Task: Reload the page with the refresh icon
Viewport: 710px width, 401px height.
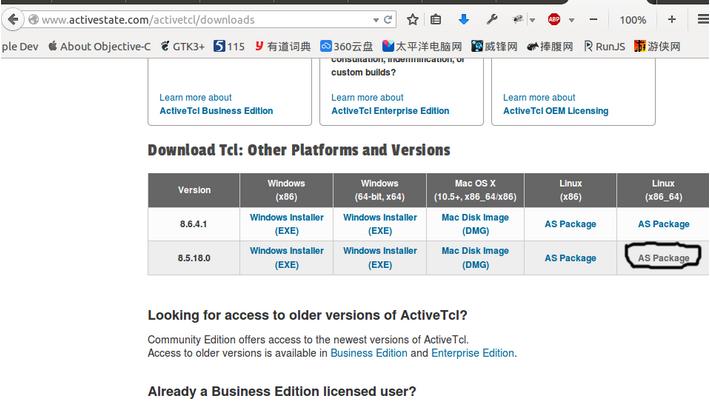Action: pyautogui.click(x=388, y=19)
